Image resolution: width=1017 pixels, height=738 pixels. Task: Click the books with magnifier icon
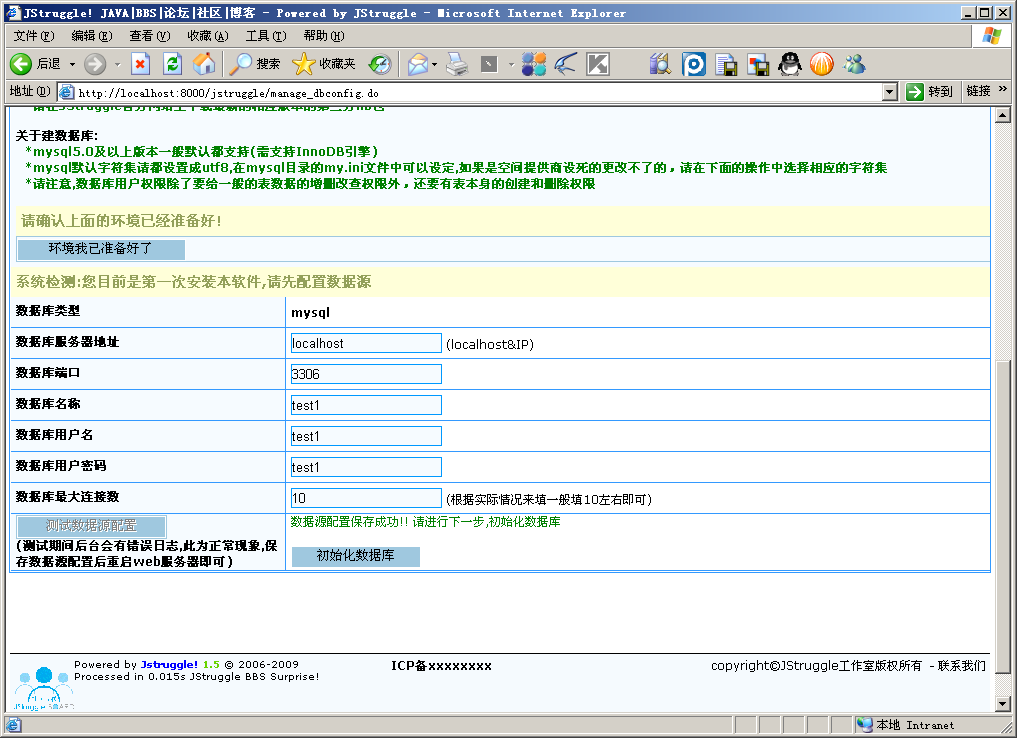pyautogui.click(x=660, y=64)
